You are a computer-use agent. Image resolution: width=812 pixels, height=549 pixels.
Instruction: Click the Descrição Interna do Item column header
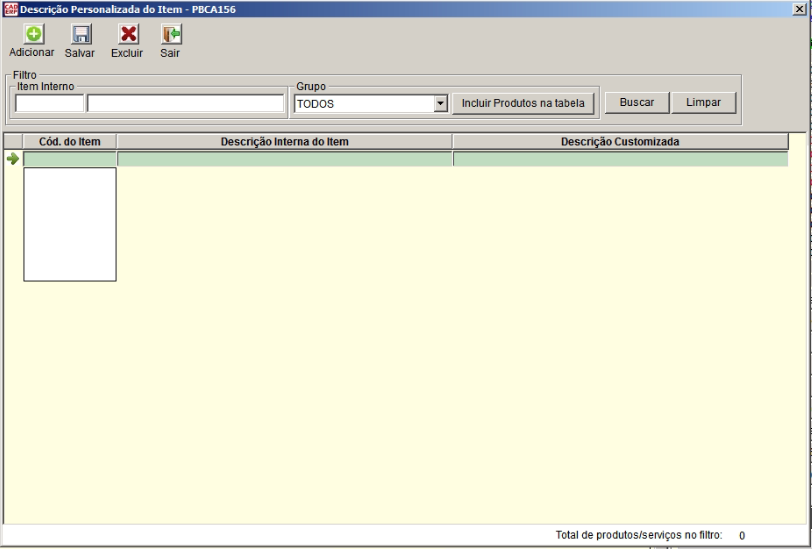[x=284, y=141]
